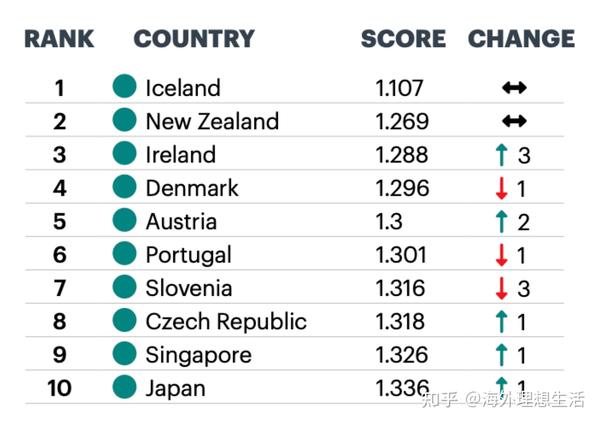Image resolution: width=600 pixels, height=424 pixels.
Task: Click the teal circle next to New Zealand
Action: [x=124, y=121]
